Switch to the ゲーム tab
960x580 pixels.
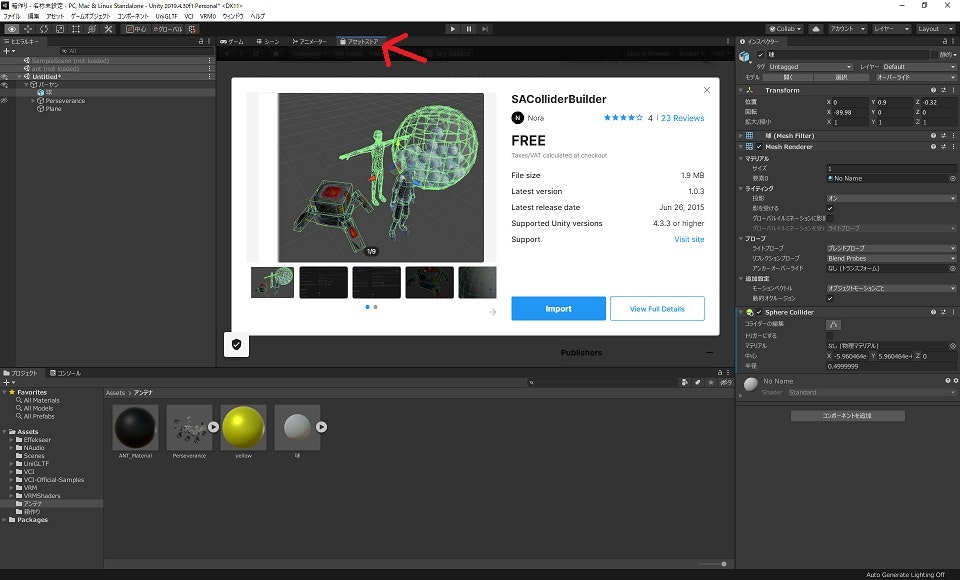pos(232,42)
